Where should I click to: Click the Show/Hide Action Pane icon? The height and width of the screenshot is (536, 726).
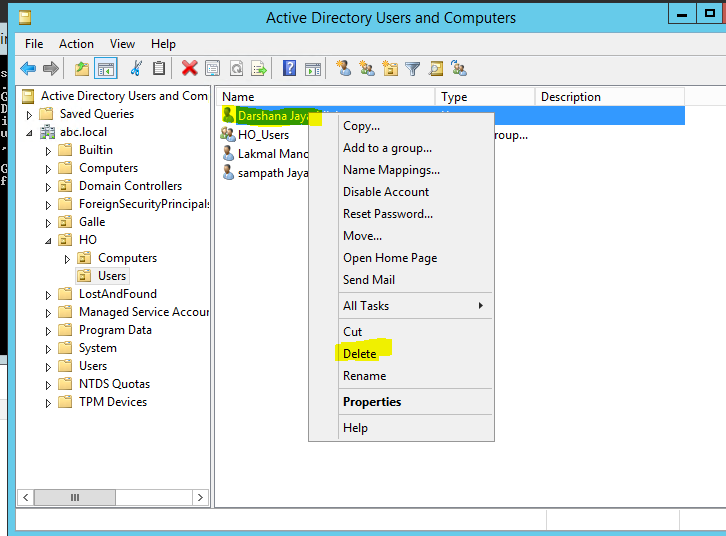pos(313,69)
